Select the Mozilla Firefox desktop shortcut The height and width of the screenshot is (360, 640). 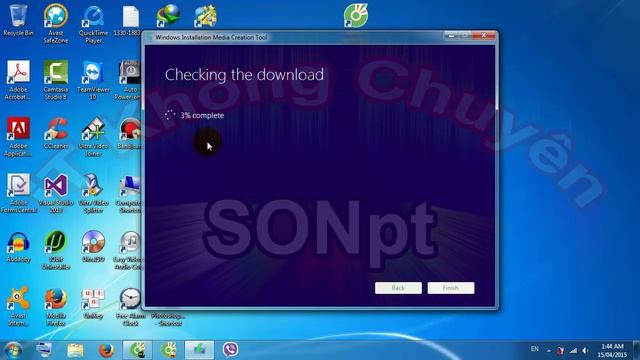56,306
